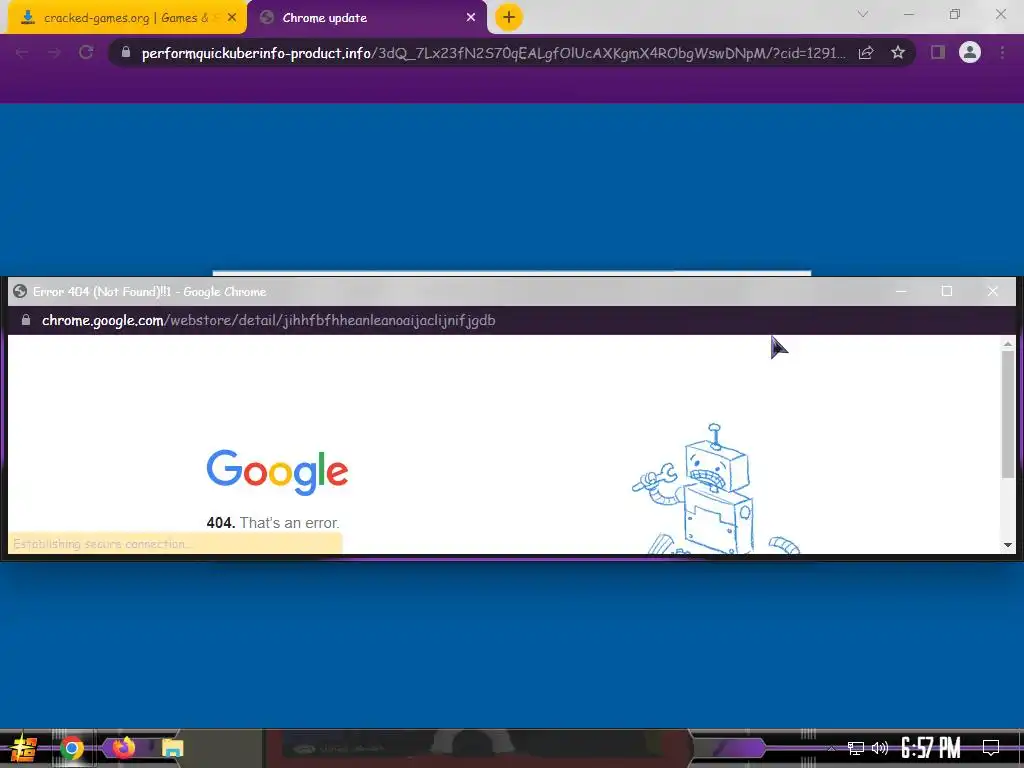This screenshot has height=768, width=1024.
Task: Open File Explorer from the taskbar
Action: click(x=172, y=748)
